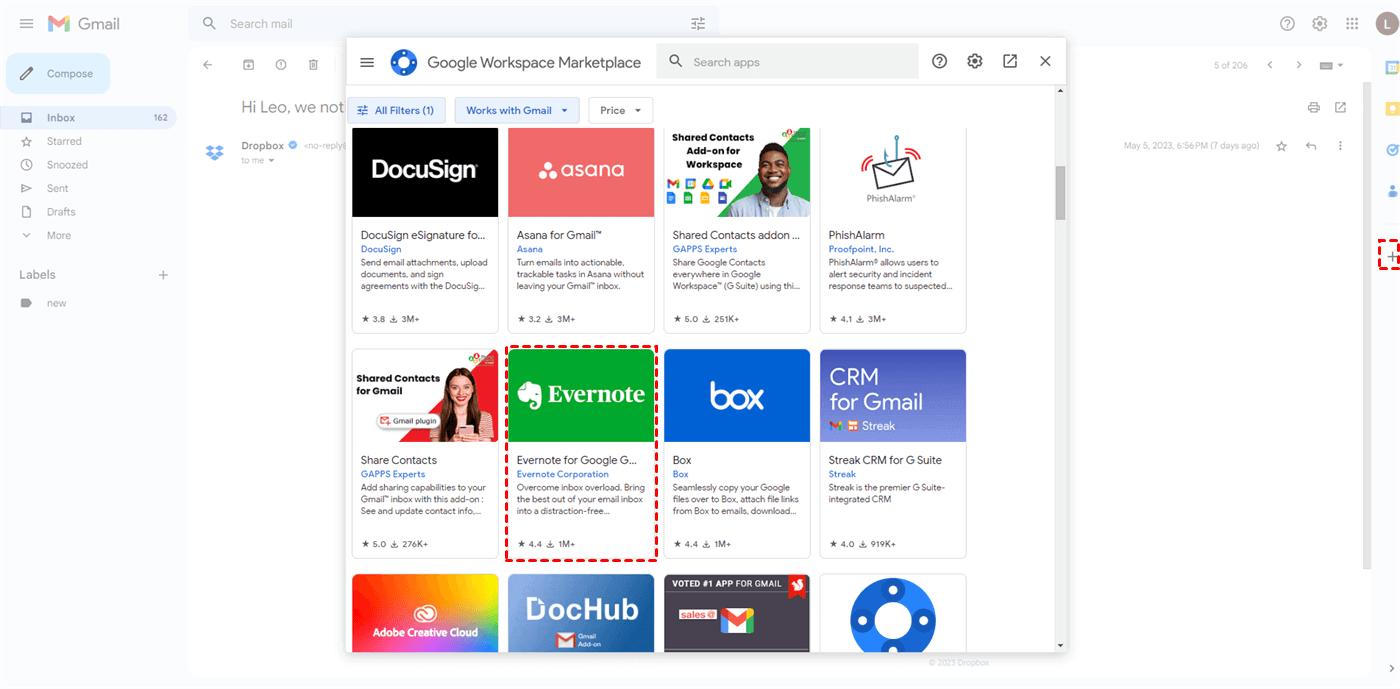The width and height of the screenshot is (1400, 689).
Task: Open the Gmail main menu hamburger icon
Action: (x=26, y=23)
